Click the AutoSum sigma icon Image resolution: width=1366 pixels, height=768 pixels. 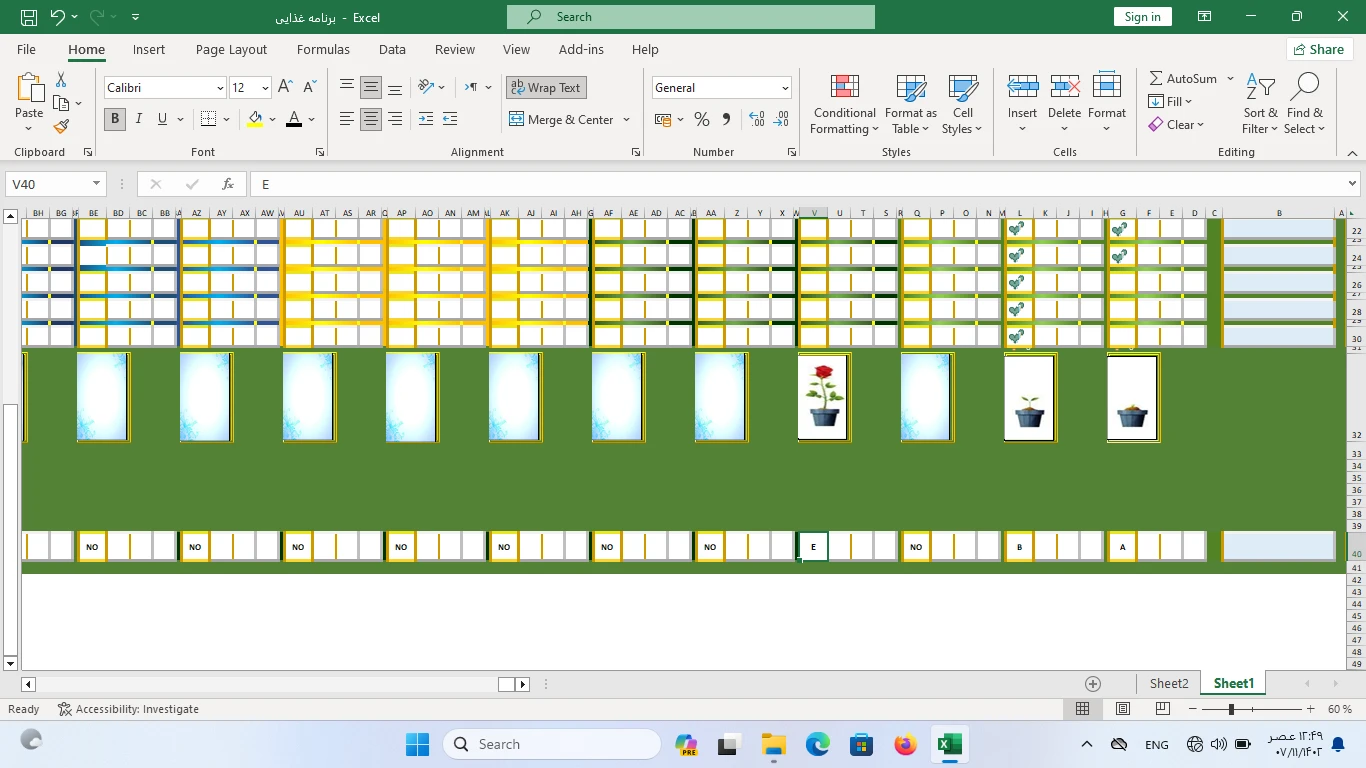1156,78
